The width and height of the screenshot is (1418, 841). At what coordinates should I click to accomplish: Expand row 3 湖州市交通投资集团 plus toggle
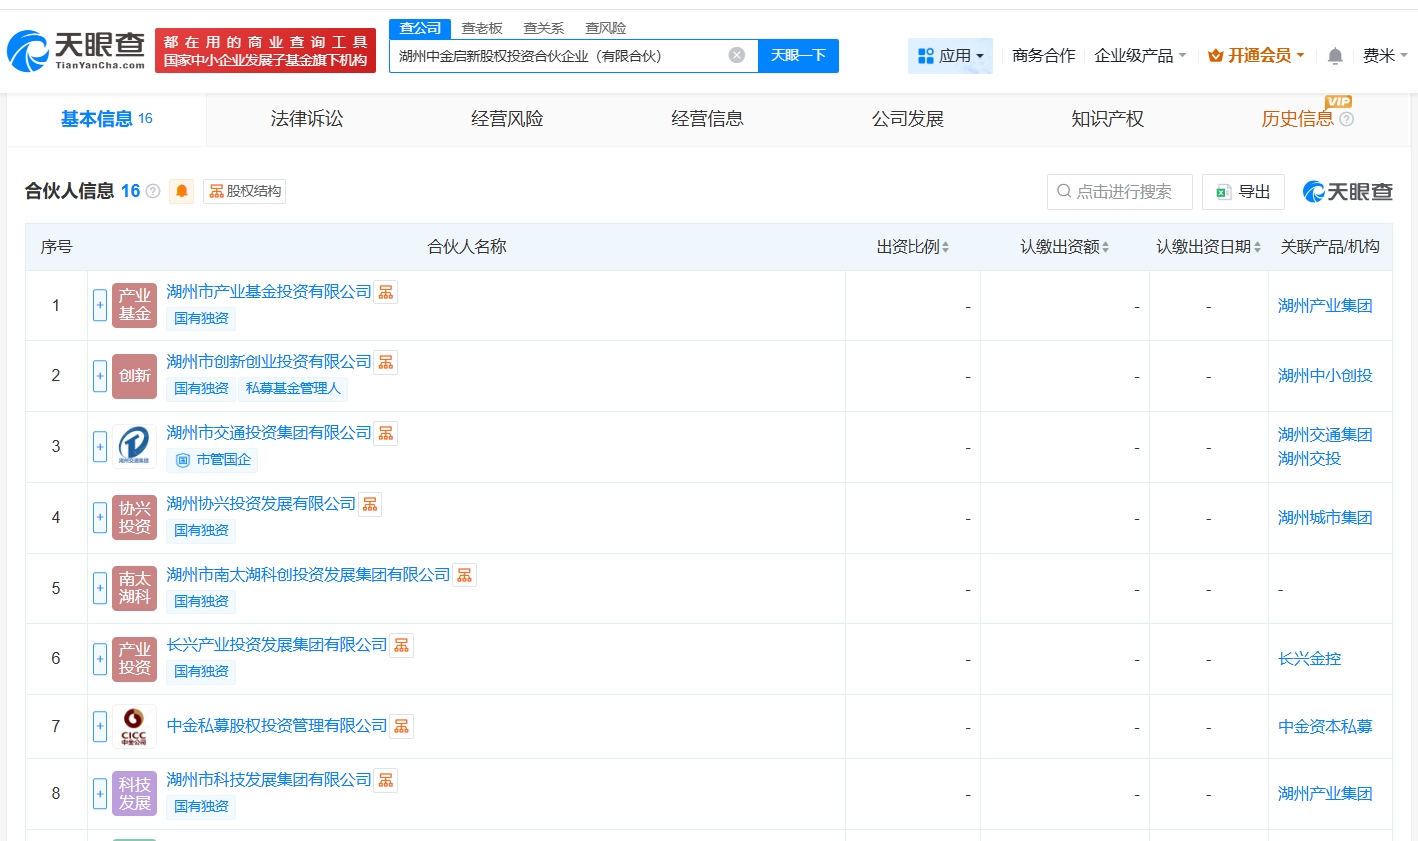pyautogui.click(x=100, y=446)
